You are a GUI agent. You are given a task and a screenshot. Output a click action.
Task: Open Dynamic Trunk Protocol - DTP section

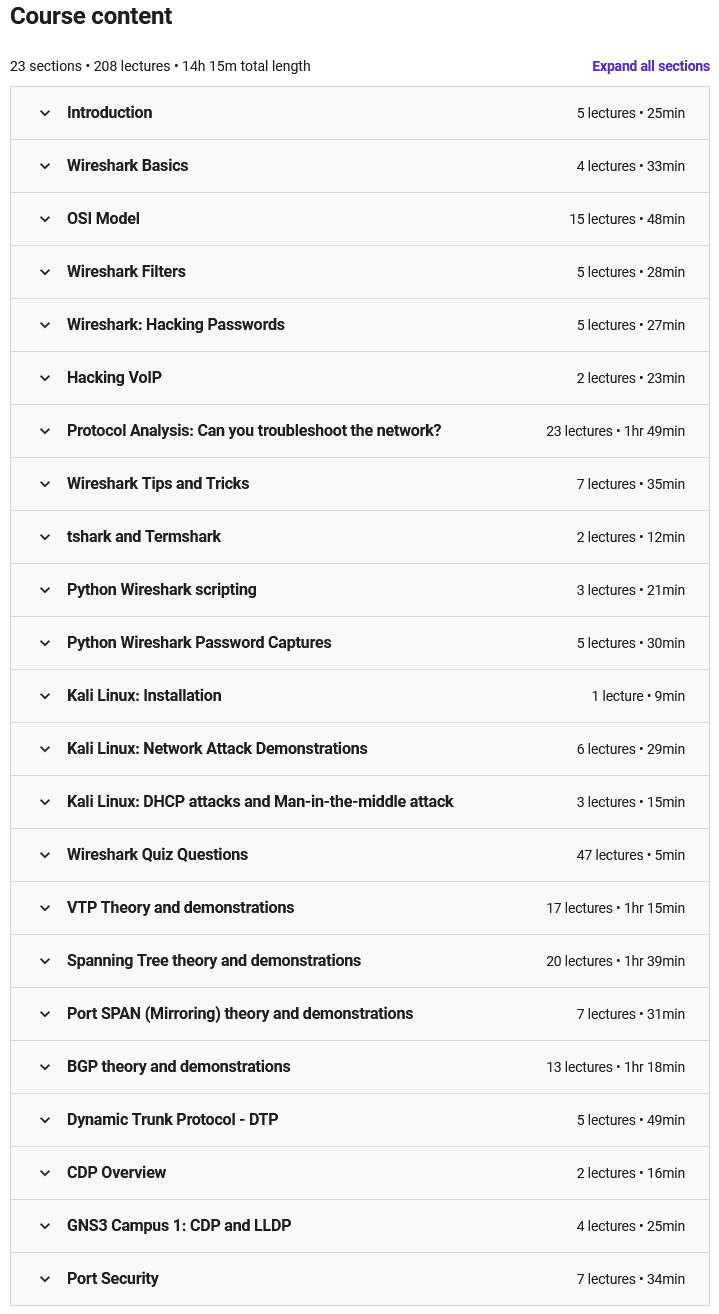coord(173,1120)
